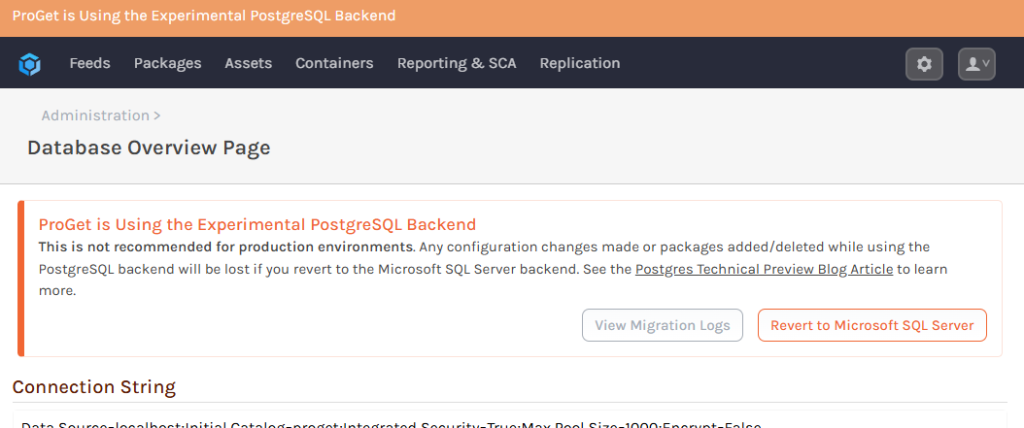Go to Feeds in navigation bar
Screen dimensions: 1024x428
90,63
